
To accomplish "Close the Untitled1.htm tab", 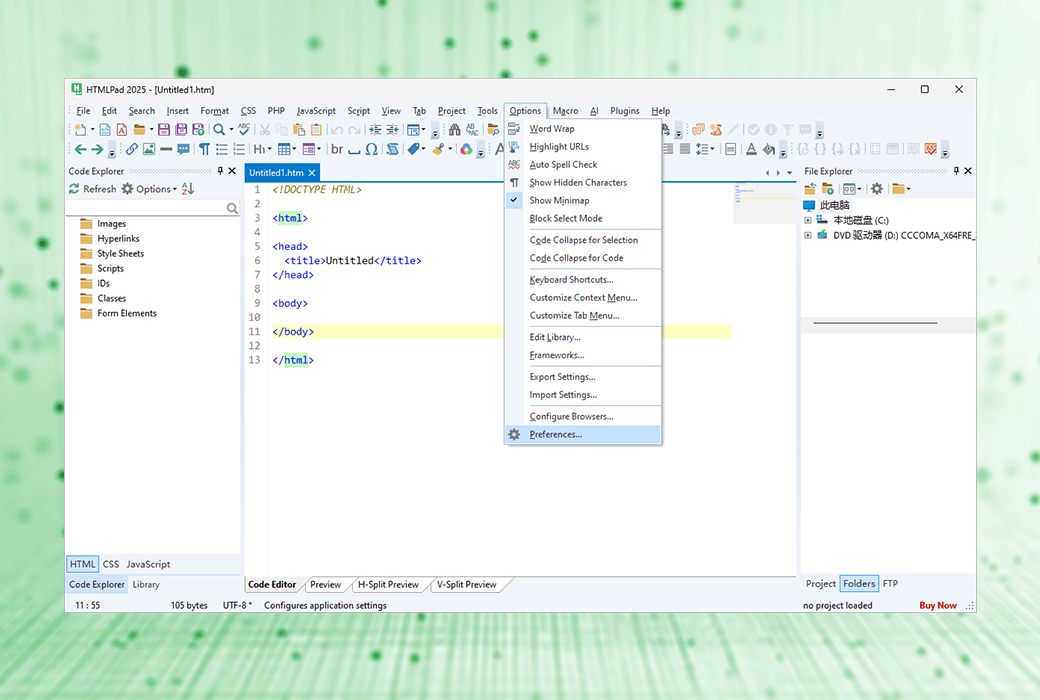I will click(x=312, y=173).
